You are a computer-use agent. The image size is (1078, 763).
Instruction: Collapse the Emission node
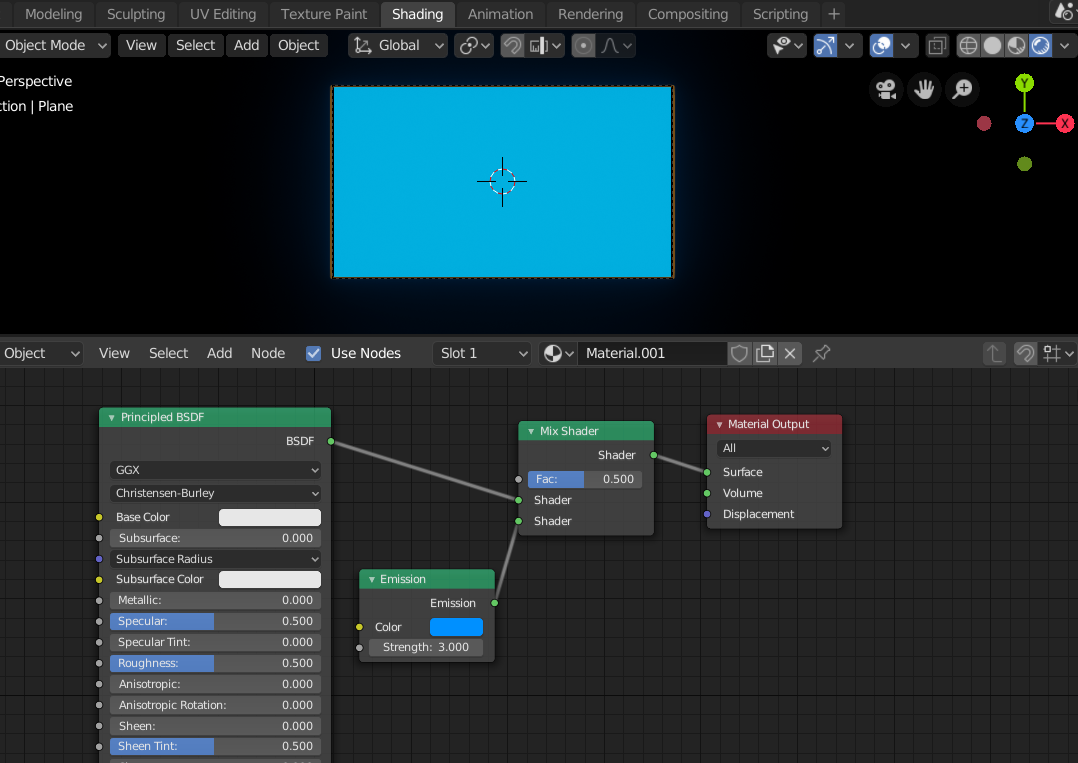[371, 579]
